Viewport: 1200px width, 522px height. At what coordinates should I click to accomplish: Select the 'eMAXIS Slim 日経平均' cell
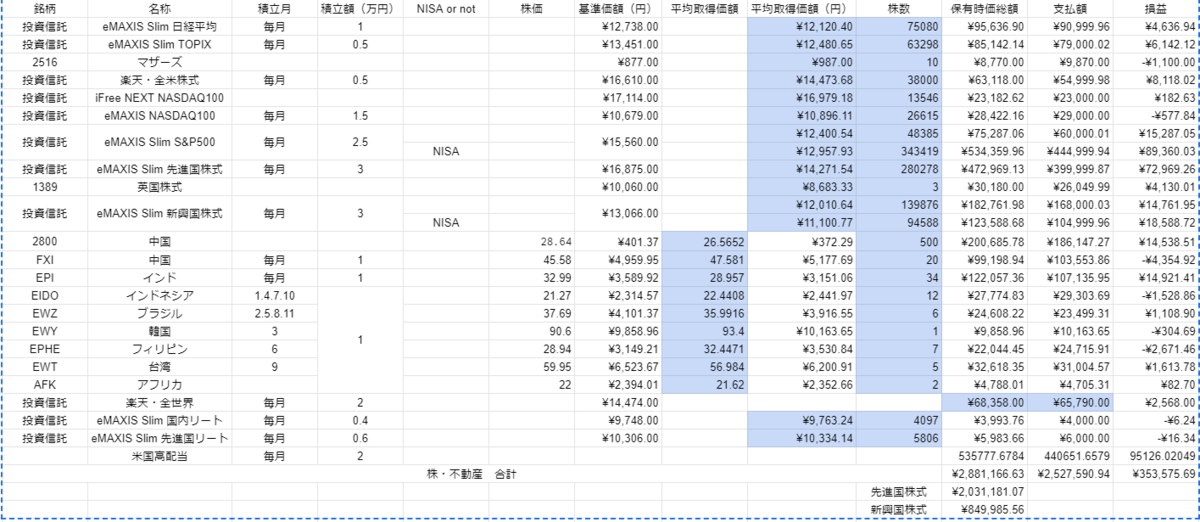pos(160,26)
